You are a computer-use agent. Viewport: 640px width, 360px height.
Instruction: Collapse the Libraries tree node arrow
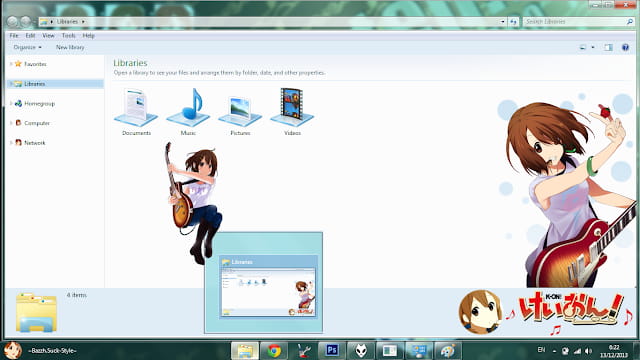11,84
